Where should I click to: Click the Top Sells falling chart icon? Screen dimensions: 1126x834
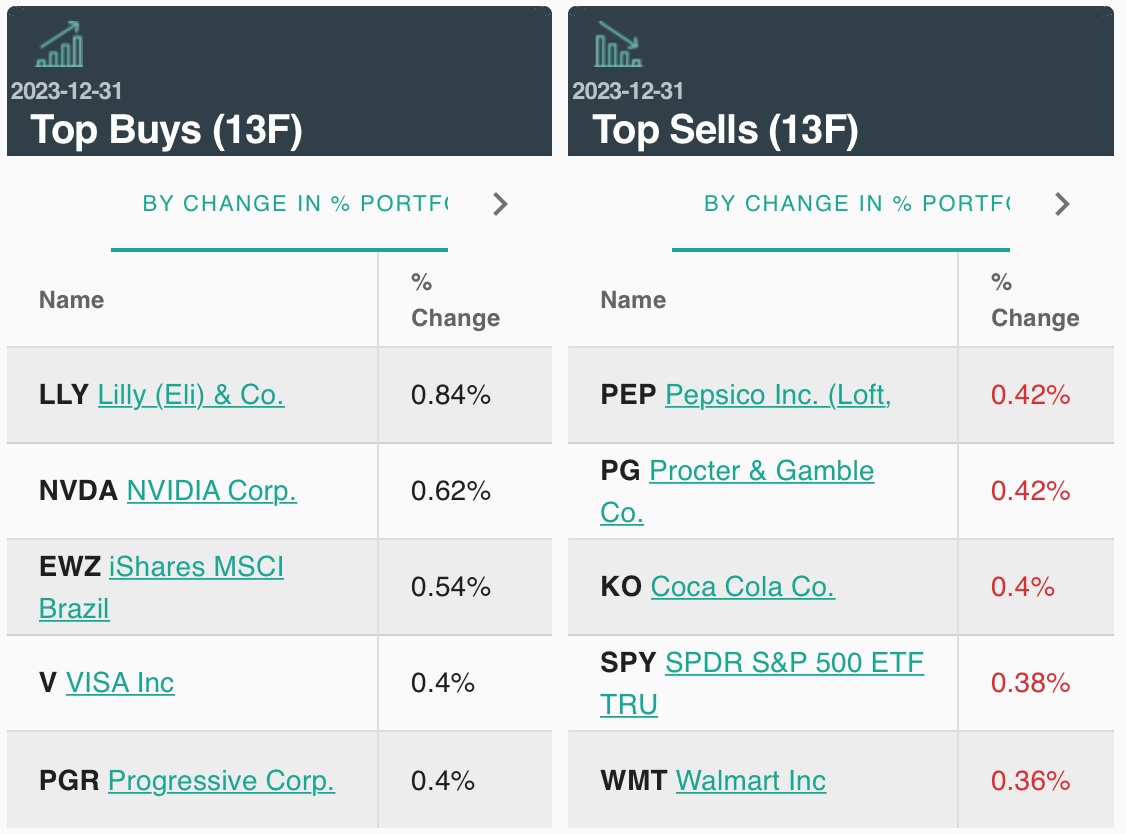(618, 46)
